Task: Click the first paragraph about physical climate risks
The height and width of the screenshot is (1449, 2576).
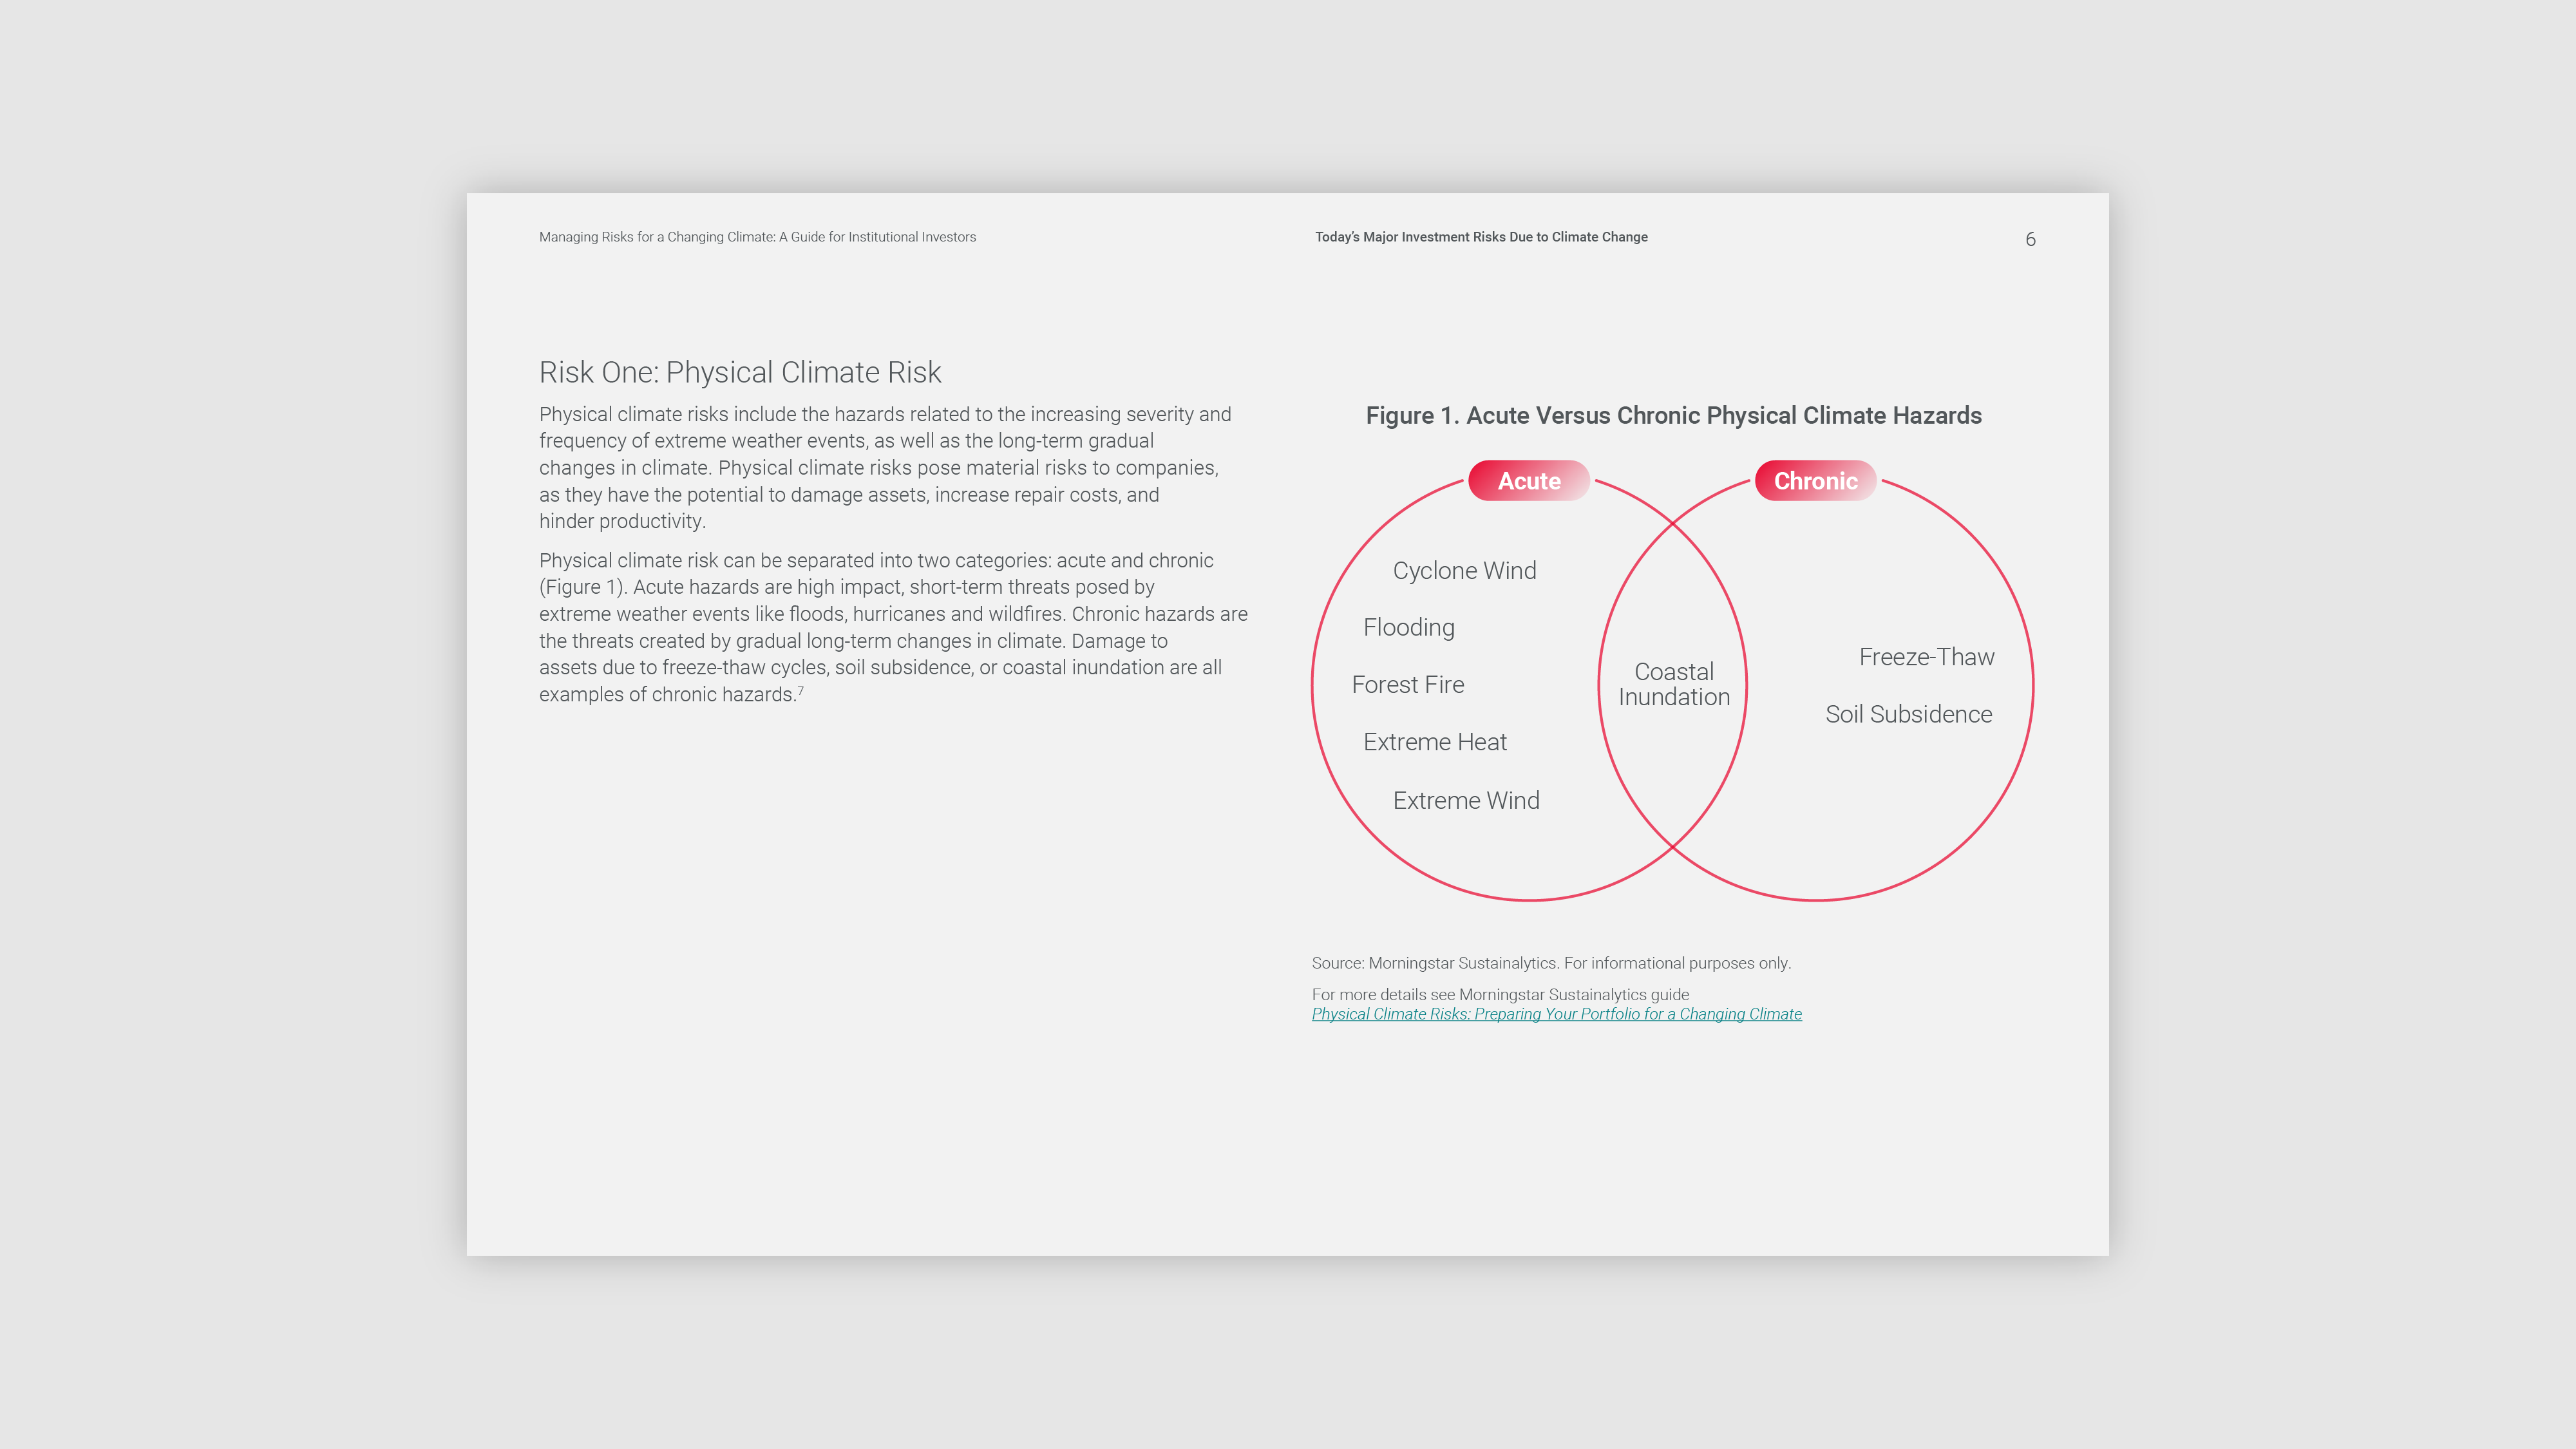Action: 885,467
